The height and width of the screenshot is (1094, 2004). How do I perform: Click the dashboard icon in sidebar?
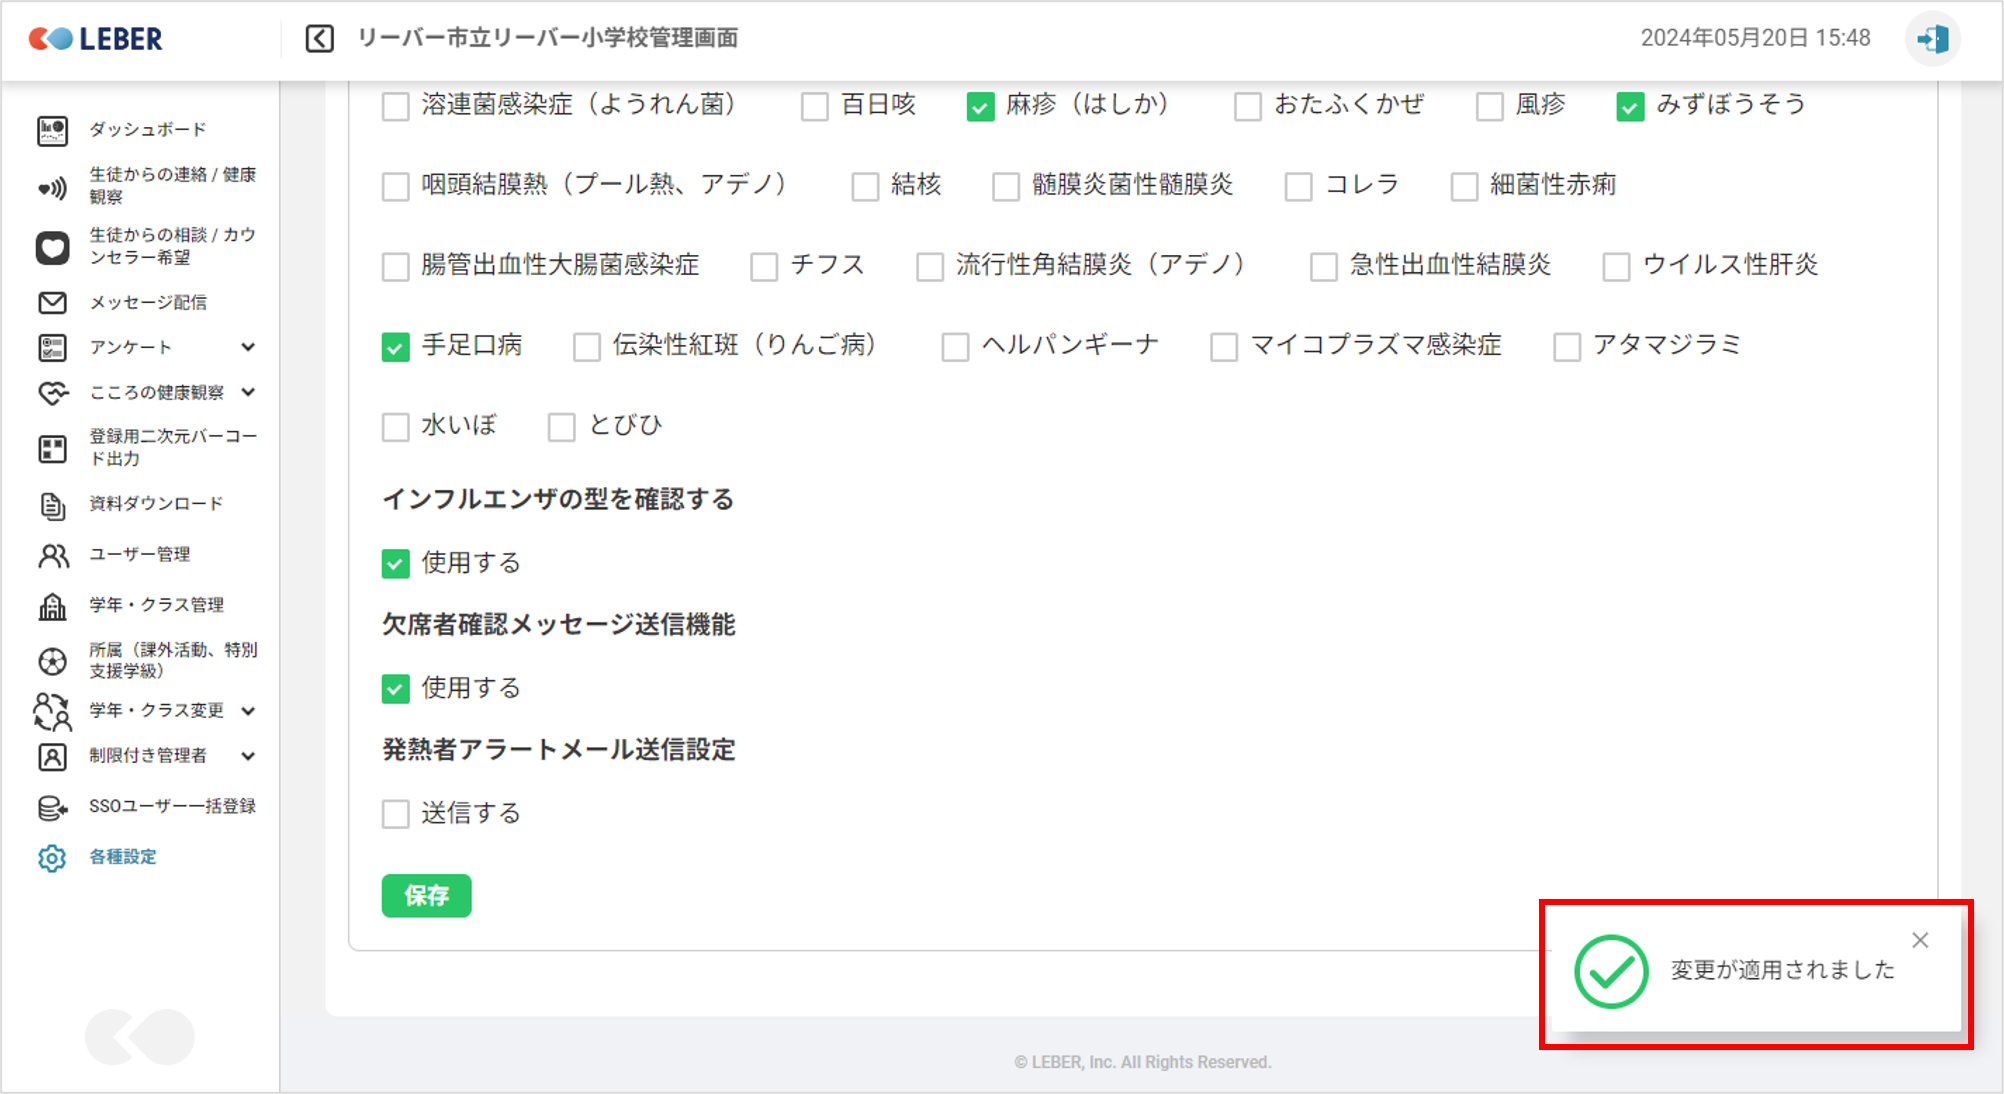(52, 131)
